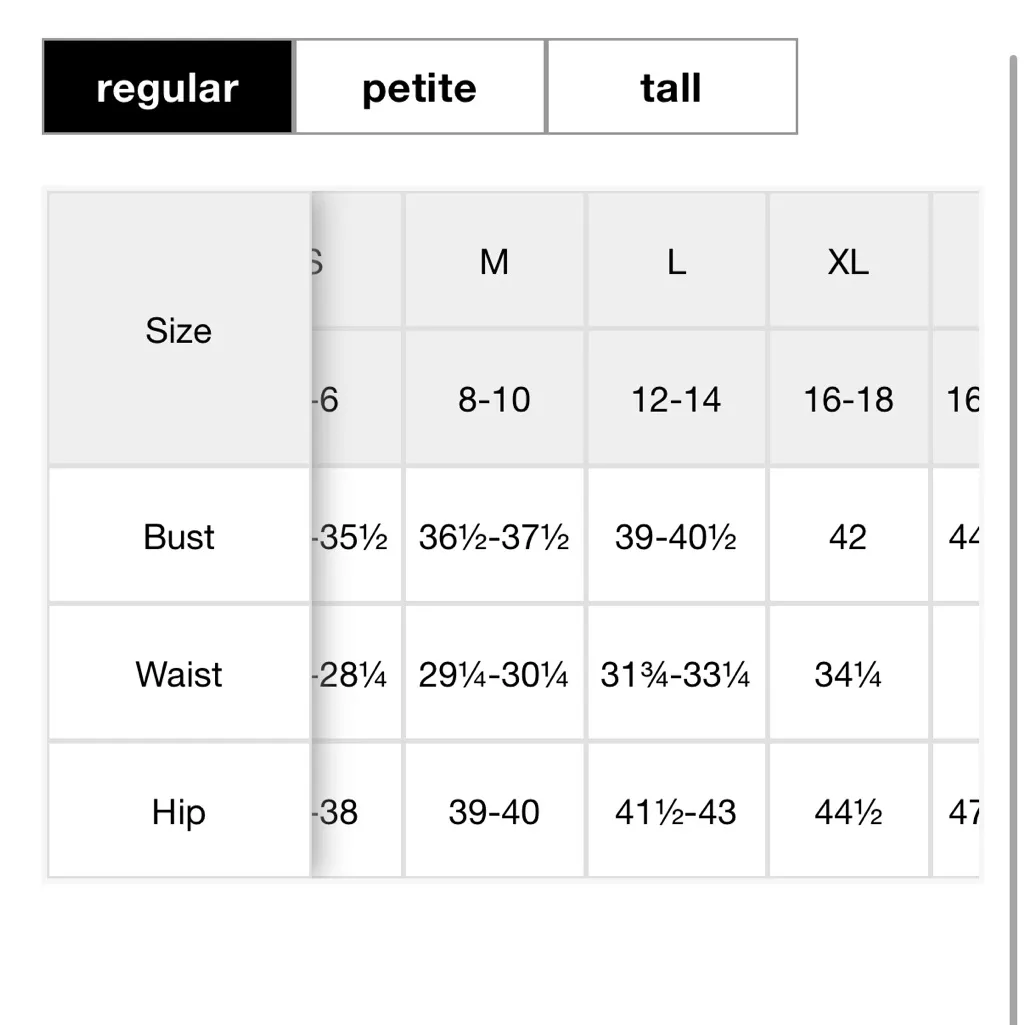Click the Size header cell
This screenshot has height=1025, width=1025.
(x=178, y=330)
